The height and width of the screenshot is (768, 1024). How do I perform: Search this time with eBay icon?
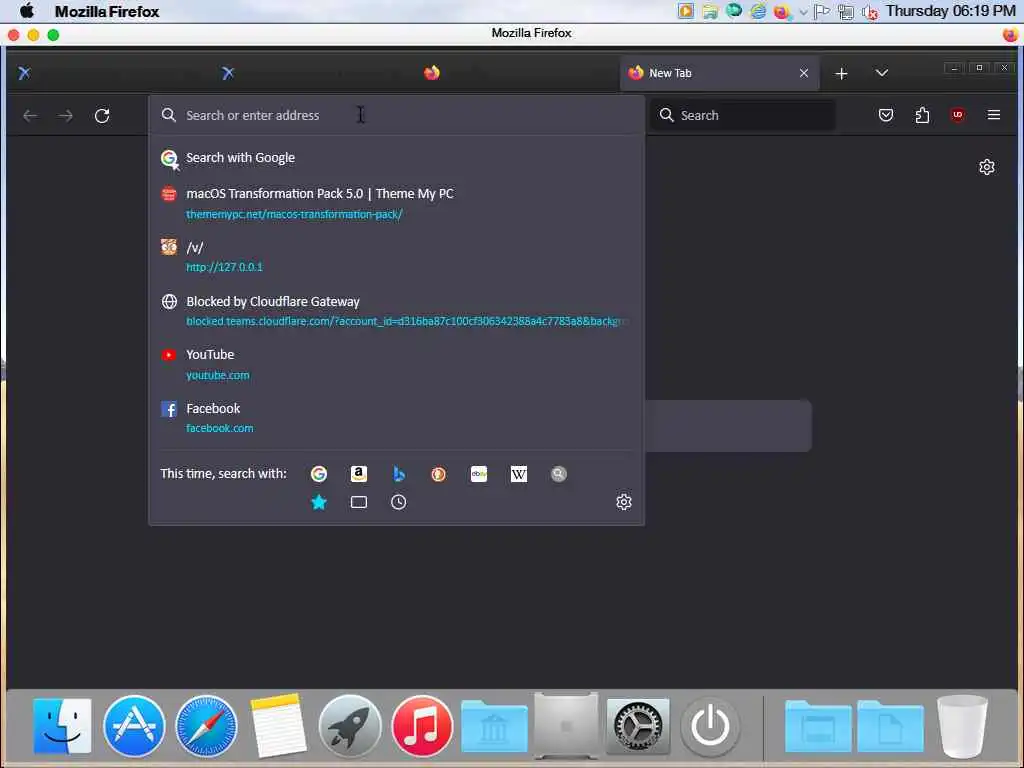click(x=479, y=473)
